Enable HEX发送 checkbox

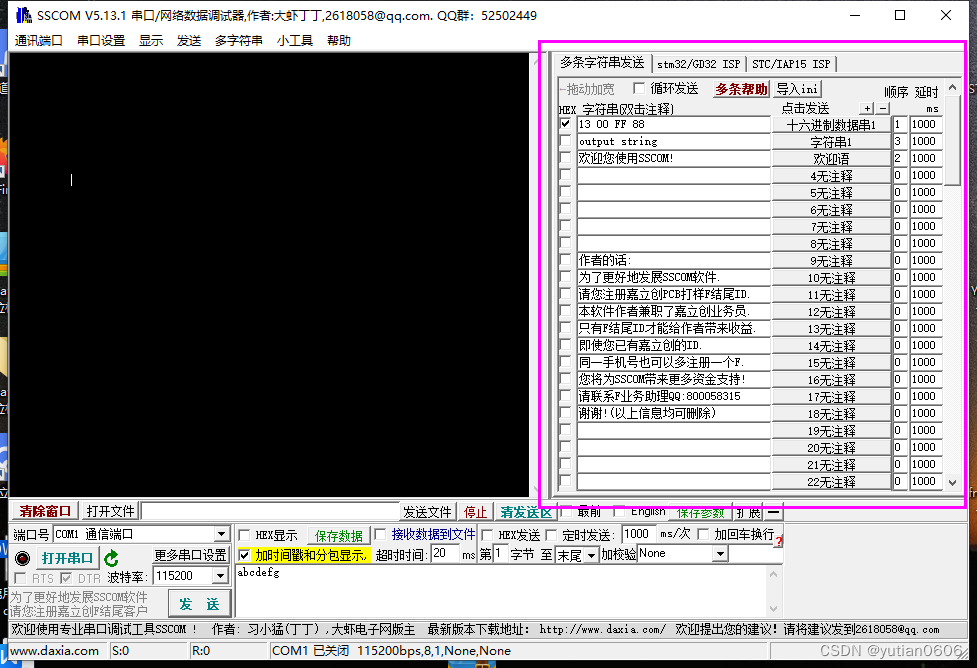click(488, 535)
